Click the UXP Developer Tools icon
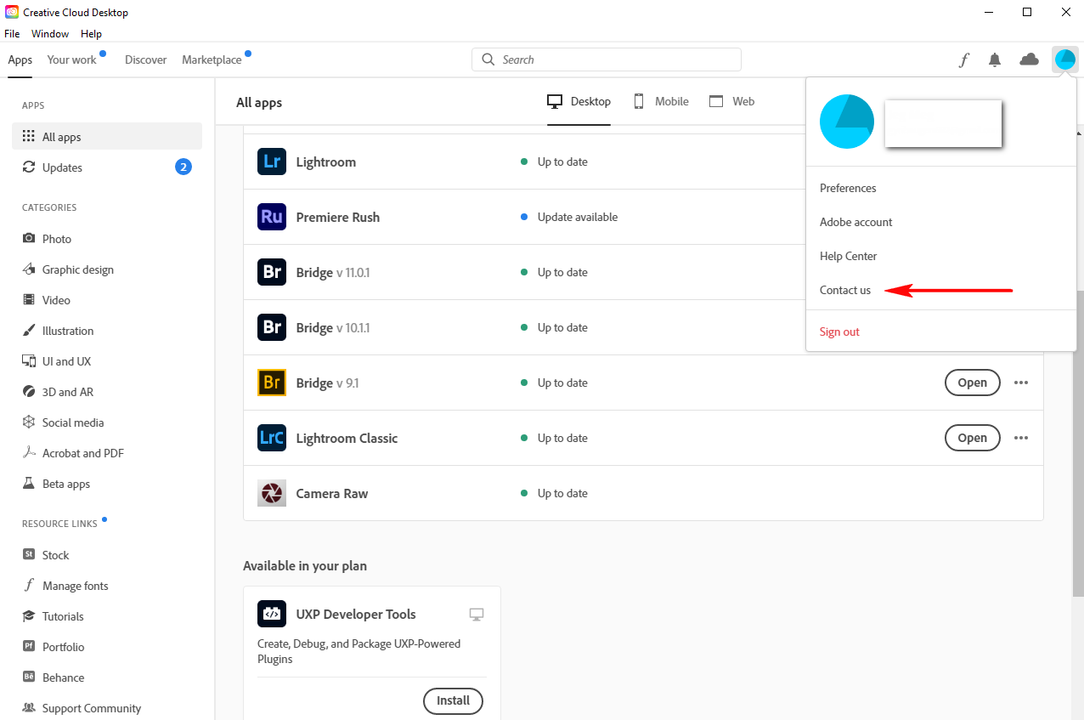1084x720 pixels. click(x=272, y=613)
